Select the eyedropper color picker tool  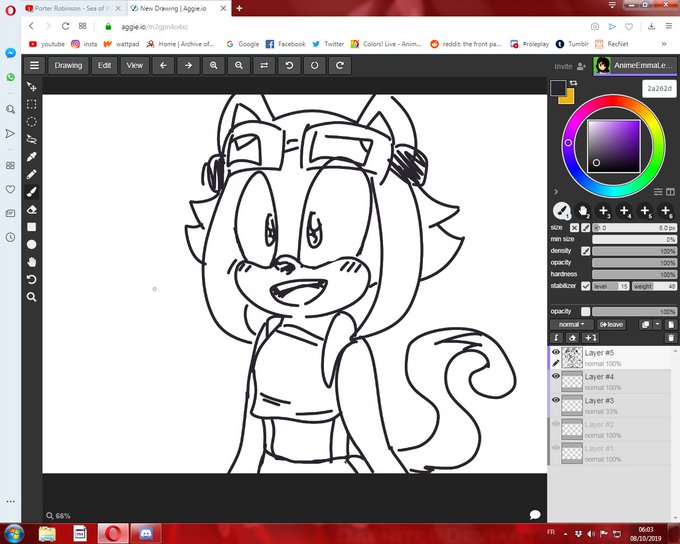(x=32, y=157)
